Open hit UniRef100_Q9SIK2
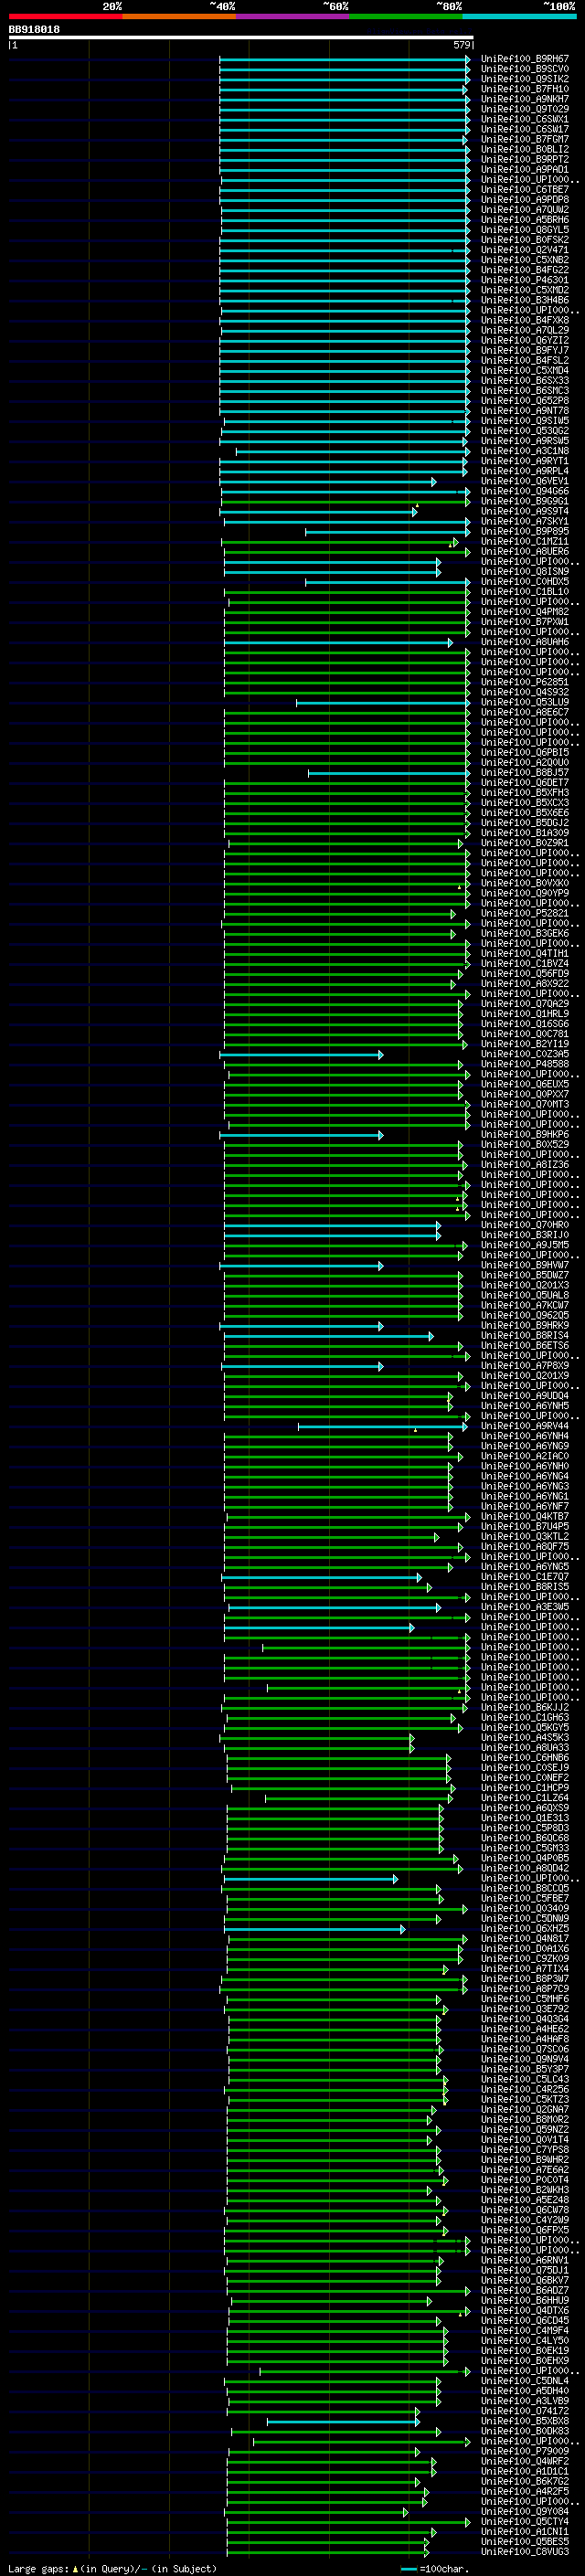The image size is (585, 2576). 525,79
